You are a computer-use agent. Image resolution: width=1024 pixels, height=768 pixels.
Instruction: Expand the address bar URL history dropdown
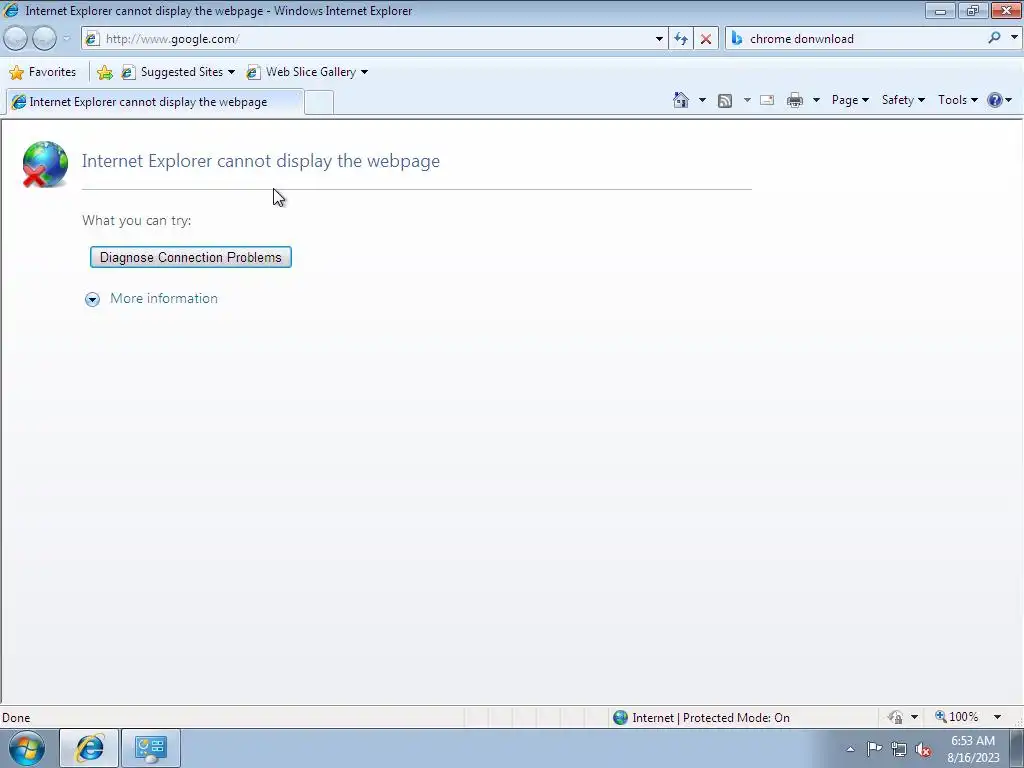659,39
